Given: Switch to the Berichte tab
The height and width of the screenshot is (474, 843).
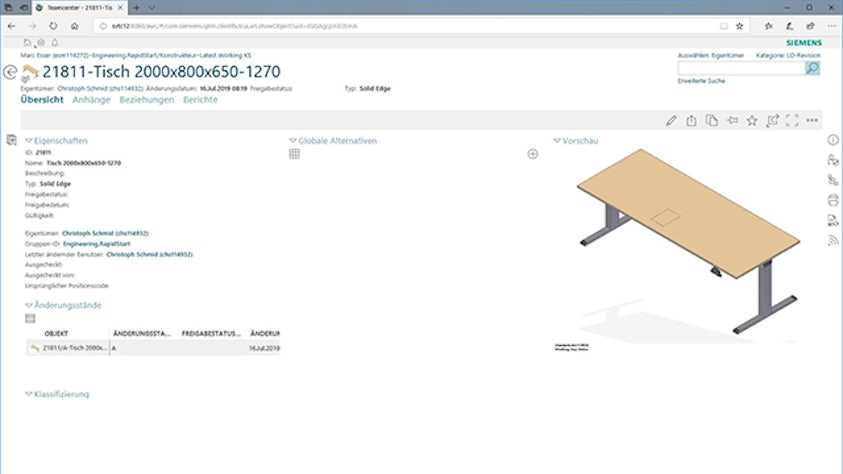Looking at the screenshot, I should [x=201, y=99].
